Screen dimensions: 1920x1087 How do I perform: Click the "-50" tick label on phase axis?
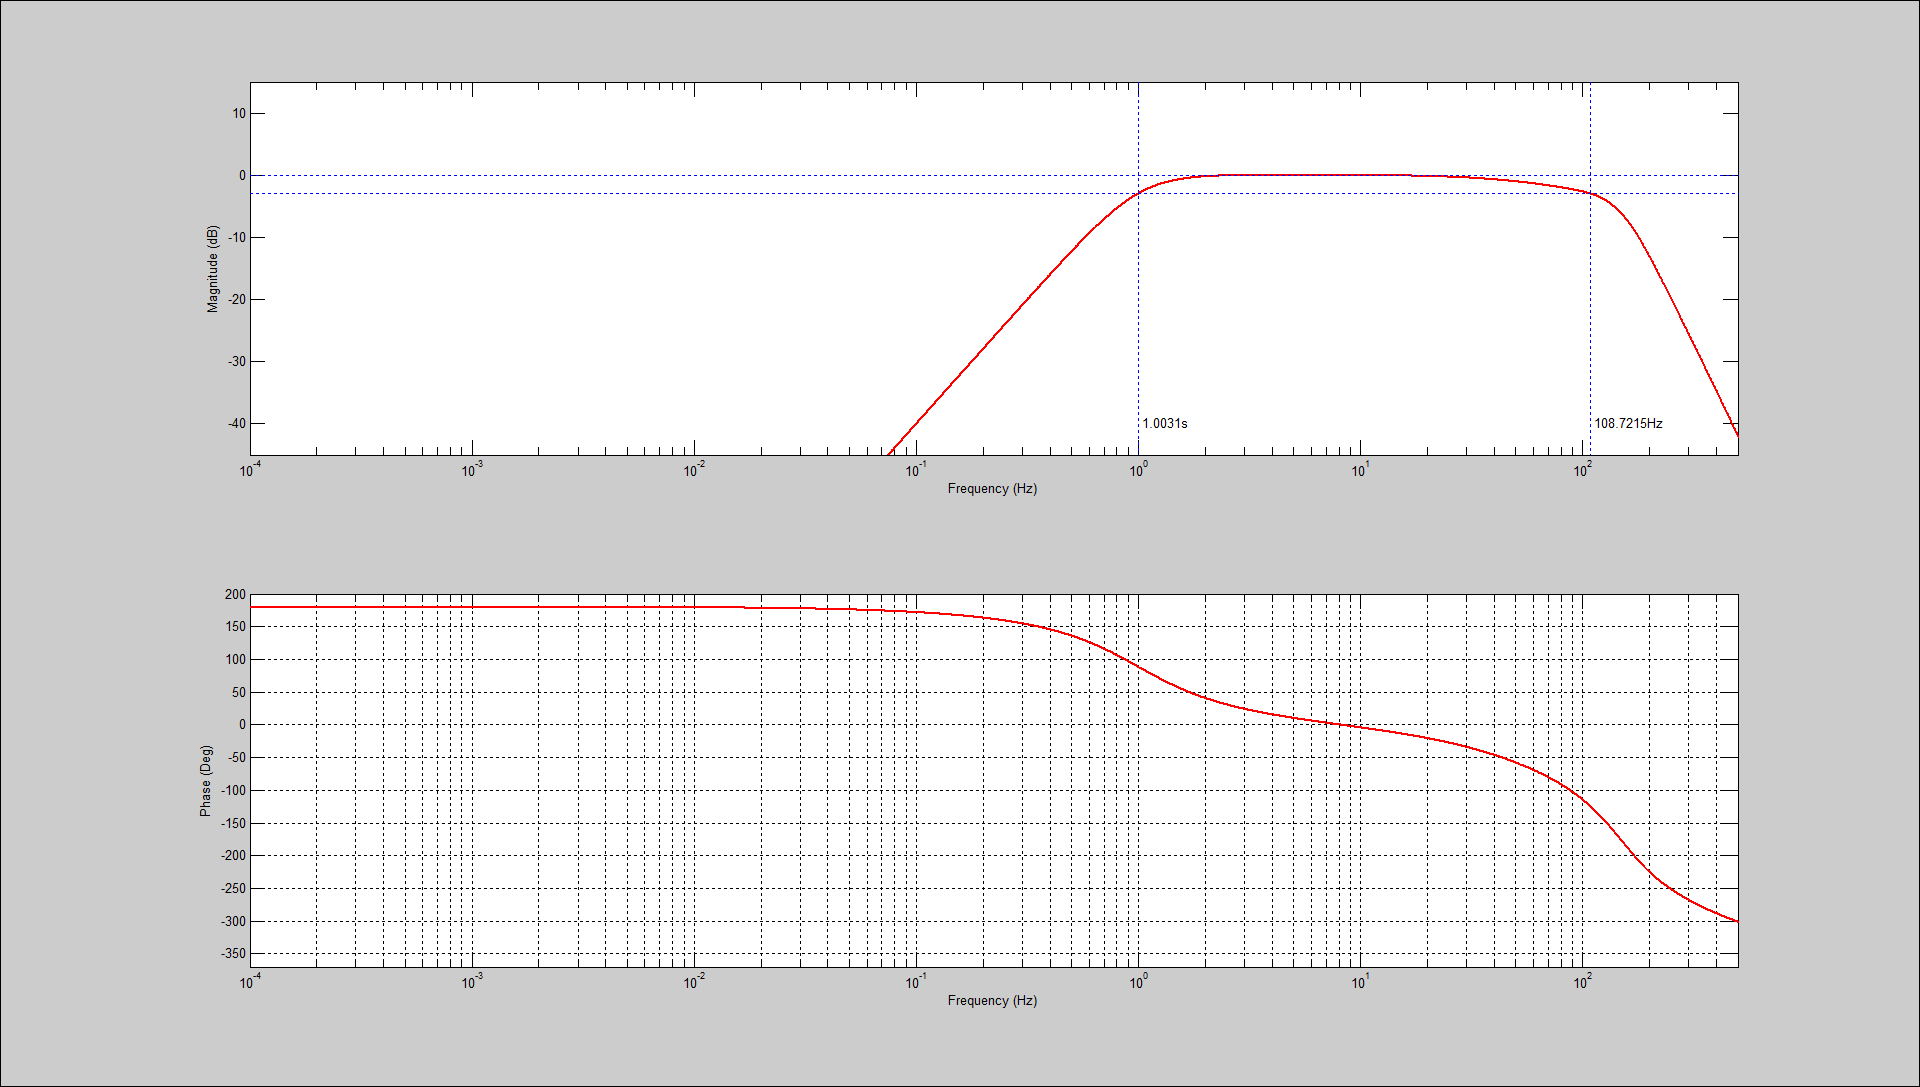237,758
